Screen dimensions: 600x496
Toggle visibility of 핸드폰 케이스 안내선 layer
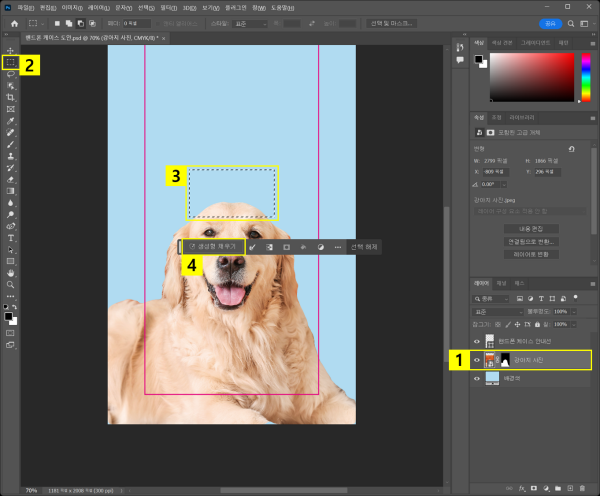[x=476, y=340]
